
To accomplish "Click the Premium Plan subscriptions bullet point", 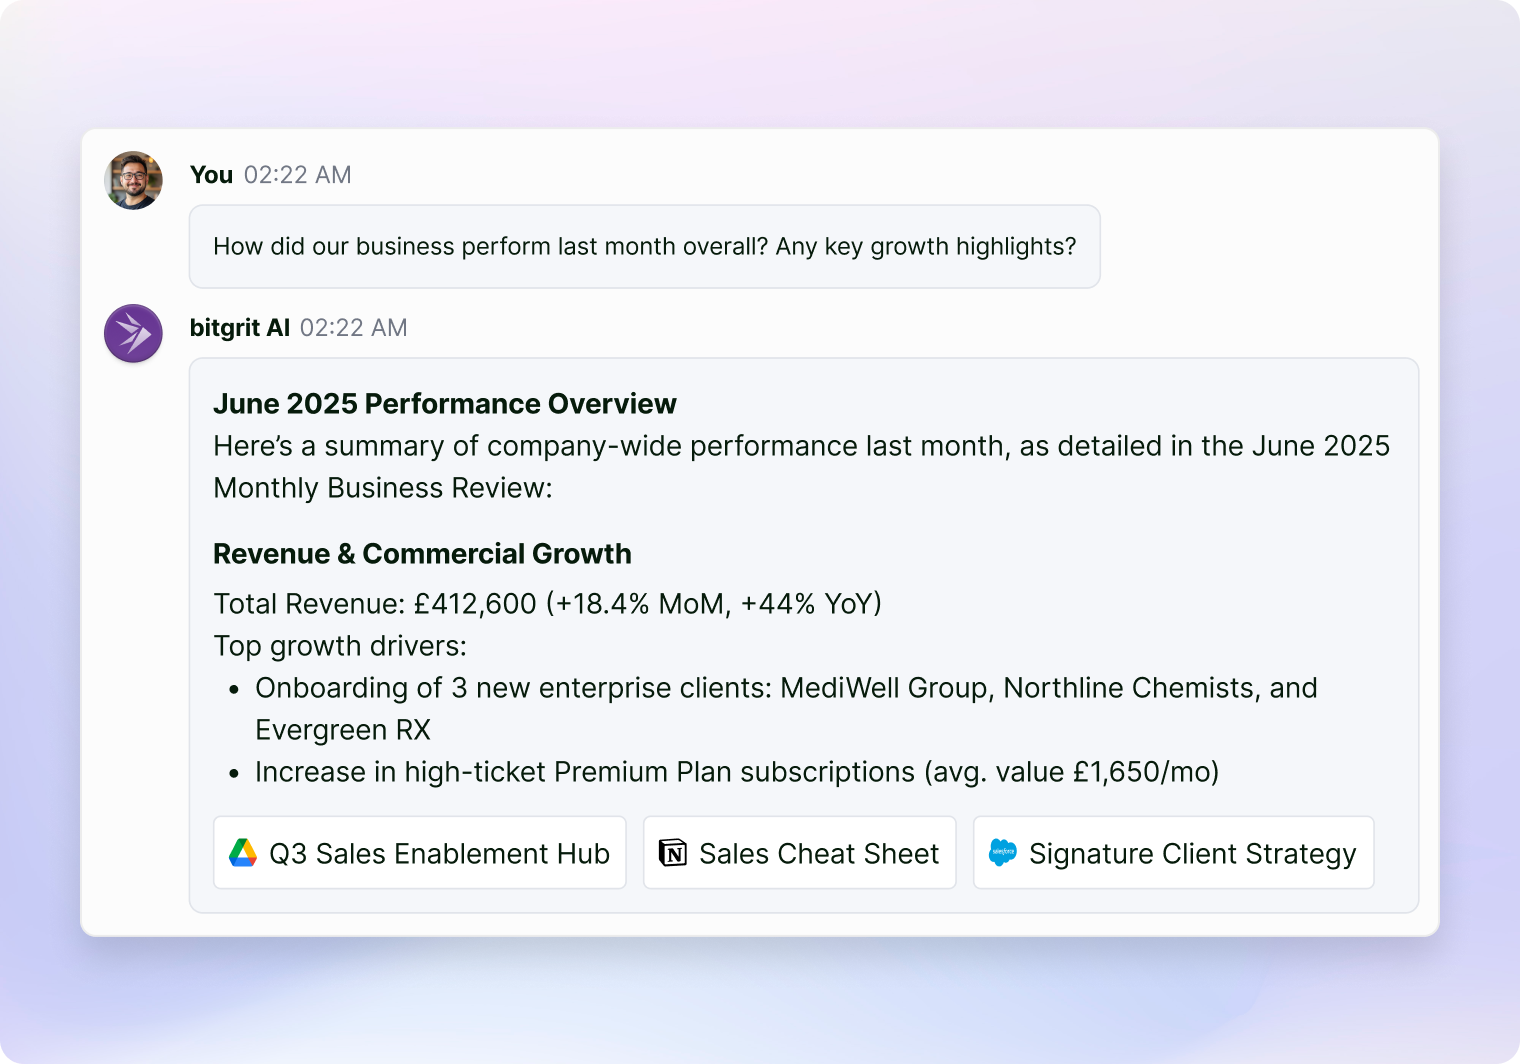I will [x=737, y=771].
